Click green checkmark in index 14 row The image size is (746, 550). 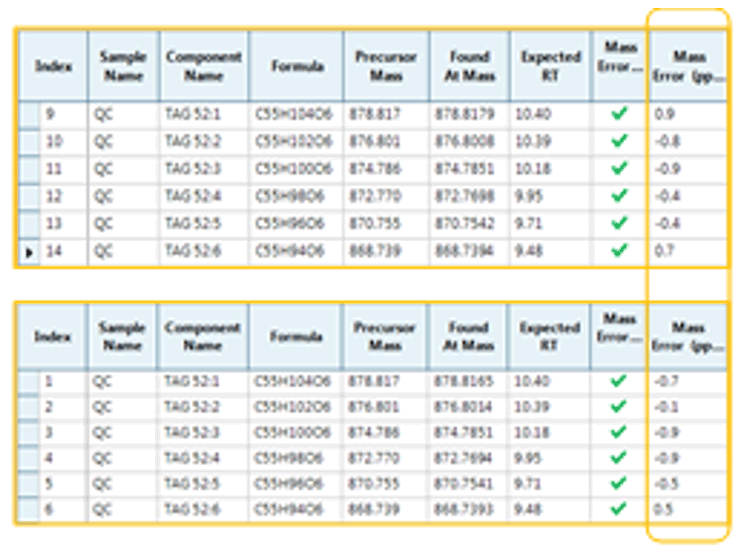[x=619, y=252]
